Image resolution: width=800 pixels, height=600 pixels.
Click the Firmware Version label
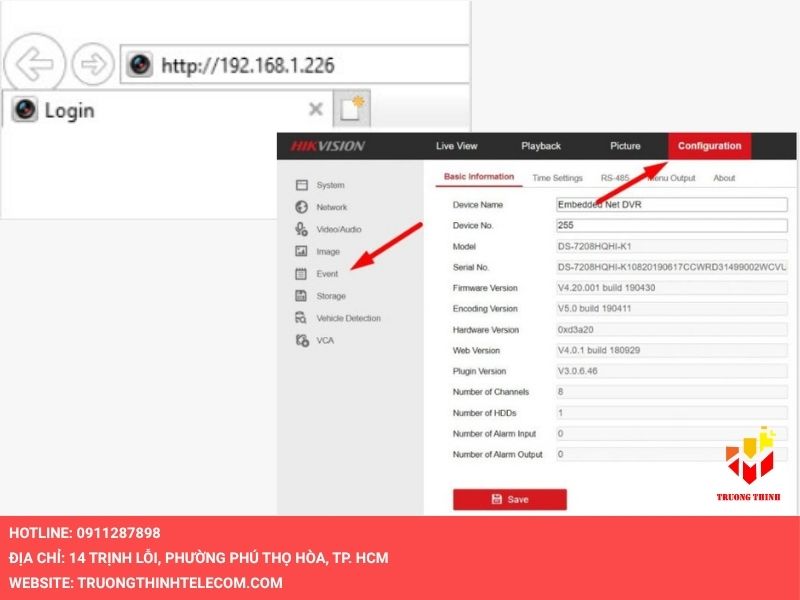pos(485,288)
